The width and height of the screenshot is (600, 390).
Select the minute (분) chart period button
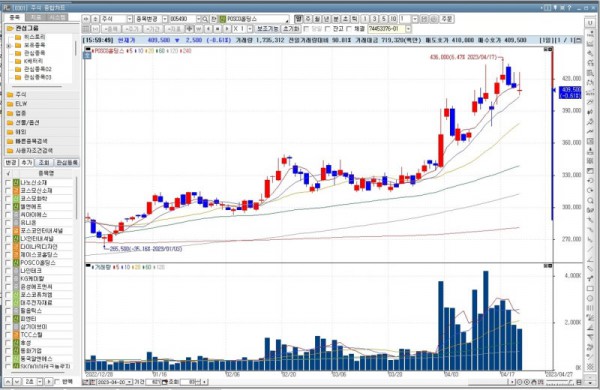point(336,19)
